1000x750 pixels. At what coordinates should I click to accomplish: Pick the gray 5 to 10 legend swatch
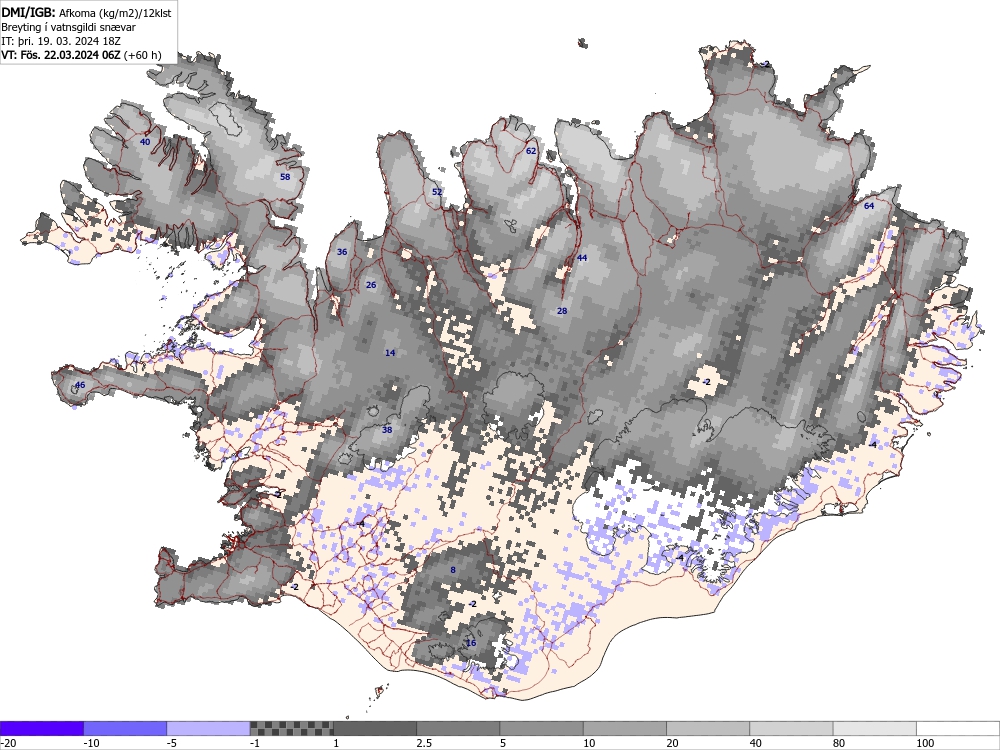[x=541, y=728]
